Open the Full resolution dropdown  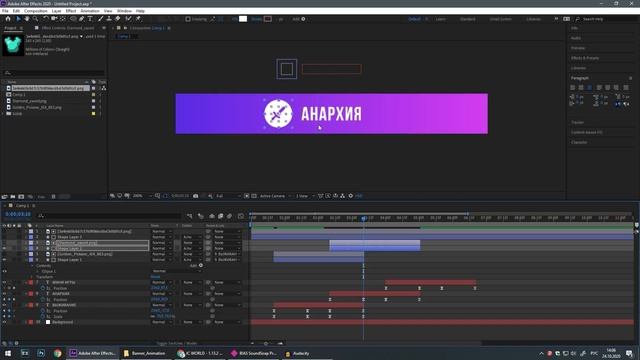(228, 196)
